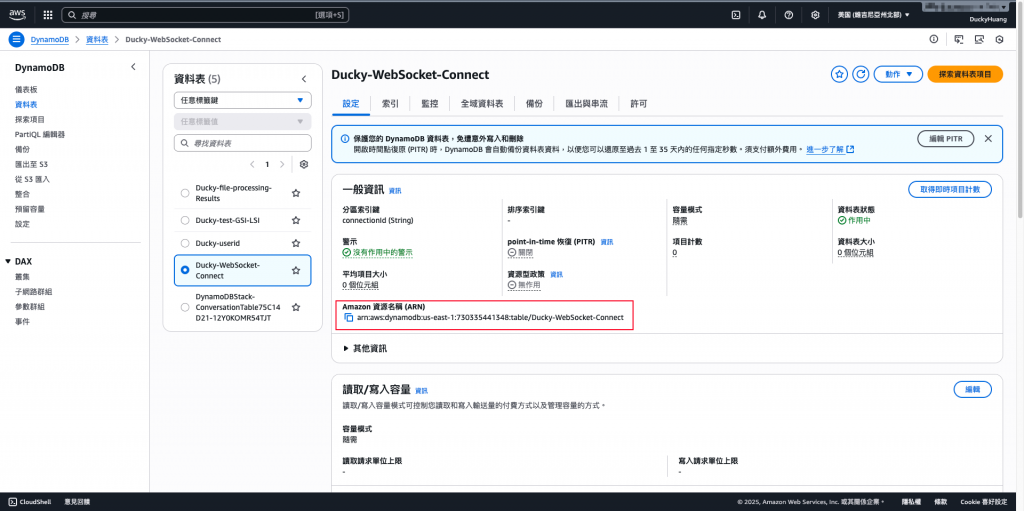Focus the AWS top search field
The width and height of the screenshot is (1024, 511).
click(206, 14)
